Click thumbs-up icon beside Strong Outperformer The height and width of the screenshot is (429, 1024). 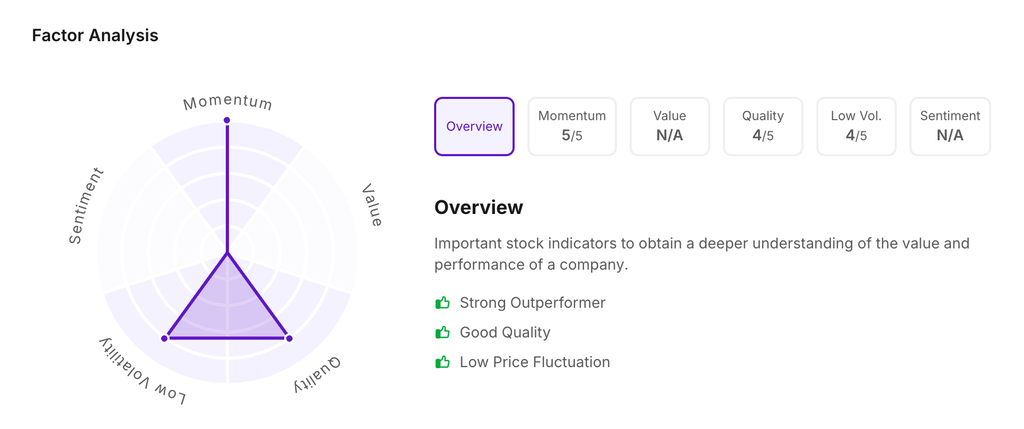point(442,303)
